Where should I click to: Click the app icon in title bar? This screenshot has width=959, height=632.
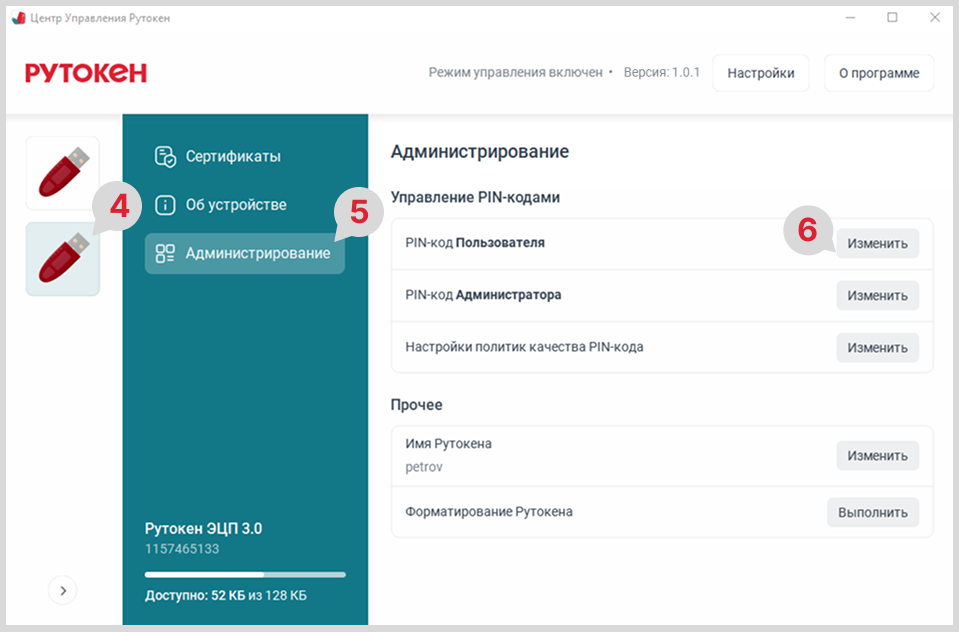coord(17,18)
